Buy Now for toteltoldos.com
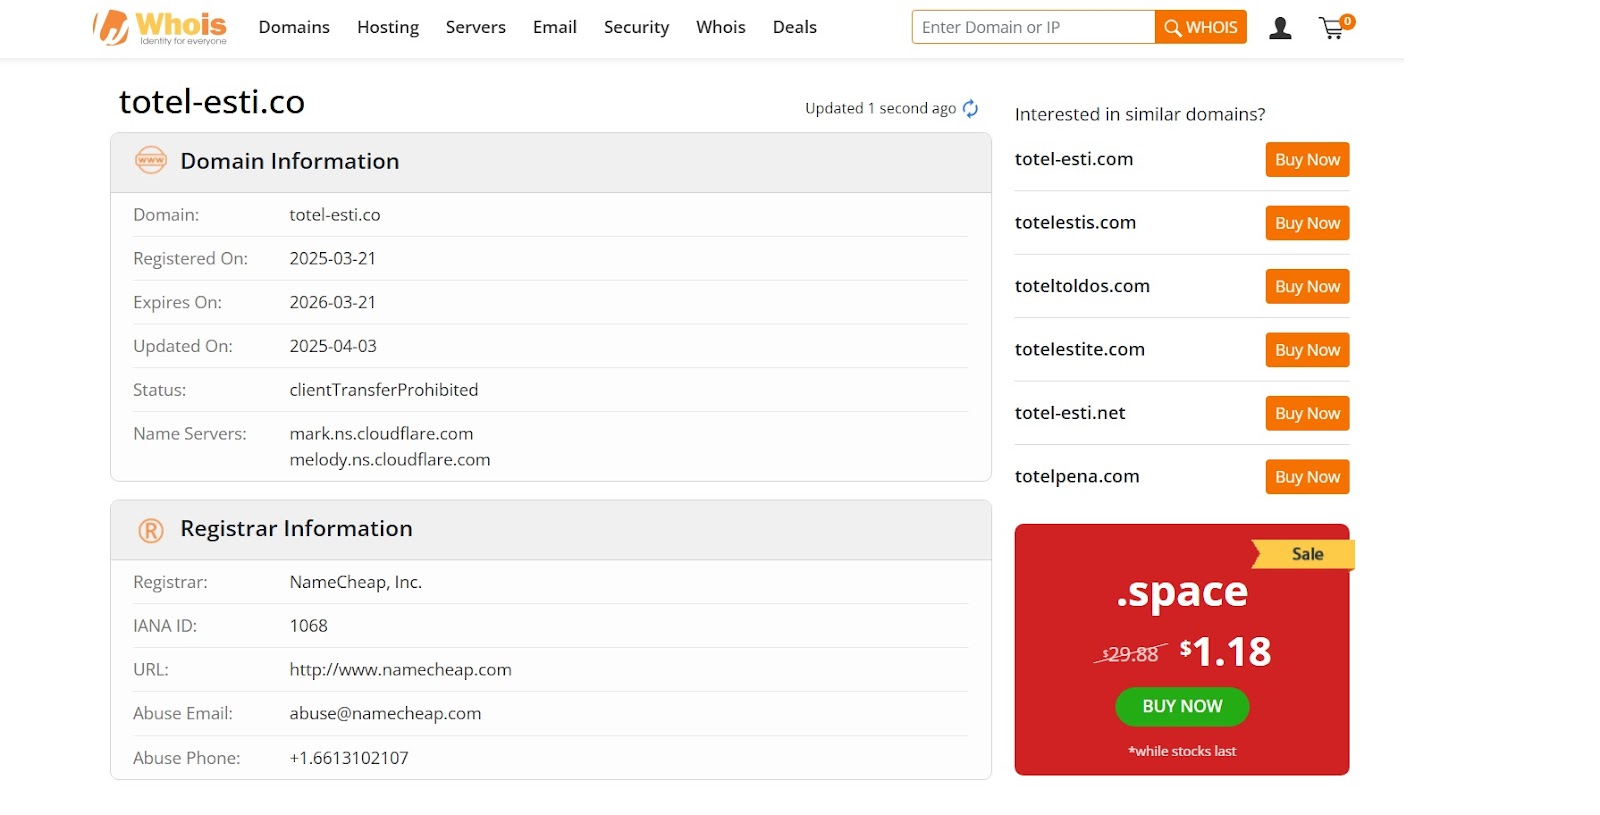Screen dimensions: 1600x815 (x=1307, y=286)
